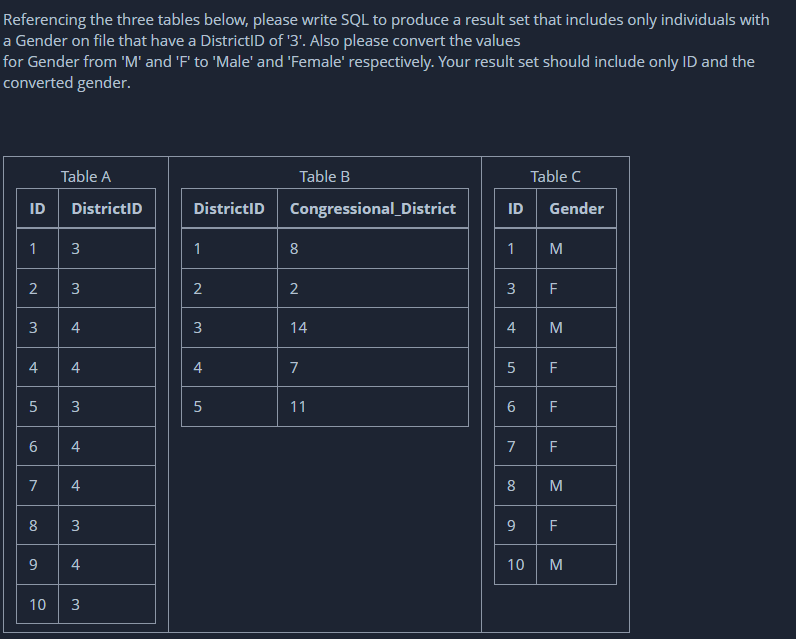This screenshot has width=796, height=639.
Task: Click the ID header in Table A
Action: click(x=38, y=209)
